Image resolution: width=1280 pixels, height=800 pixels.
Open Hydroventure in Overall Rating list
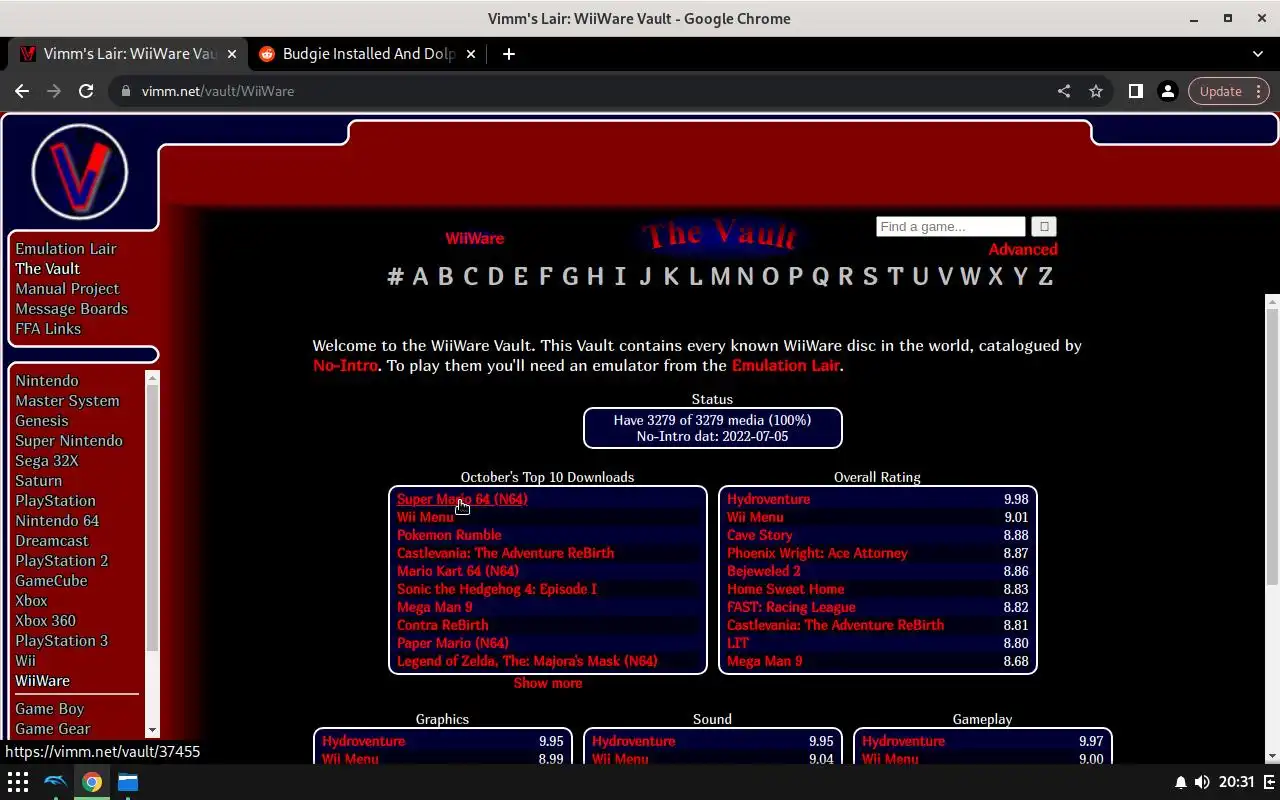point(768,499)
